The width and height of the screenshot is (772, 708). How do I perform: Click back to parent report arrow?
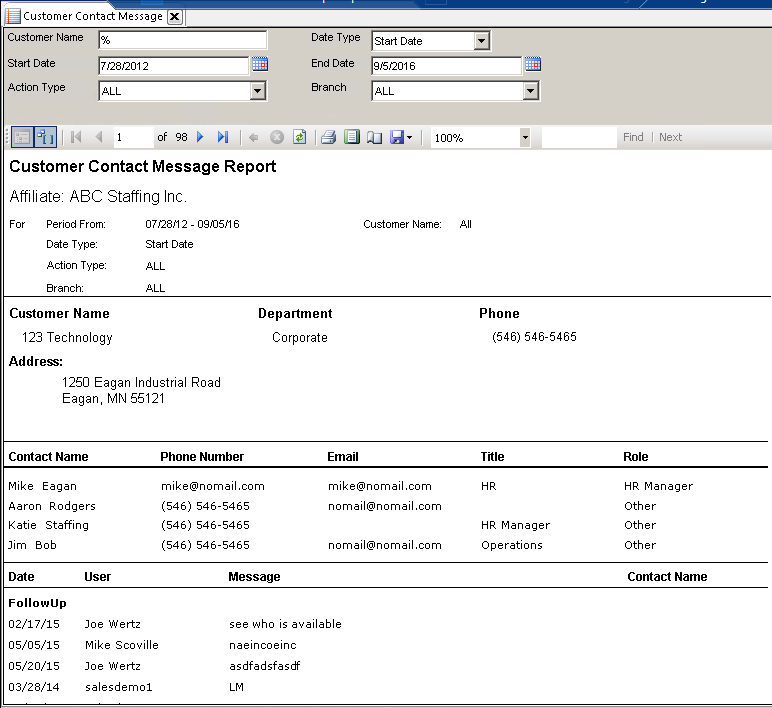[x=254, y=137]
